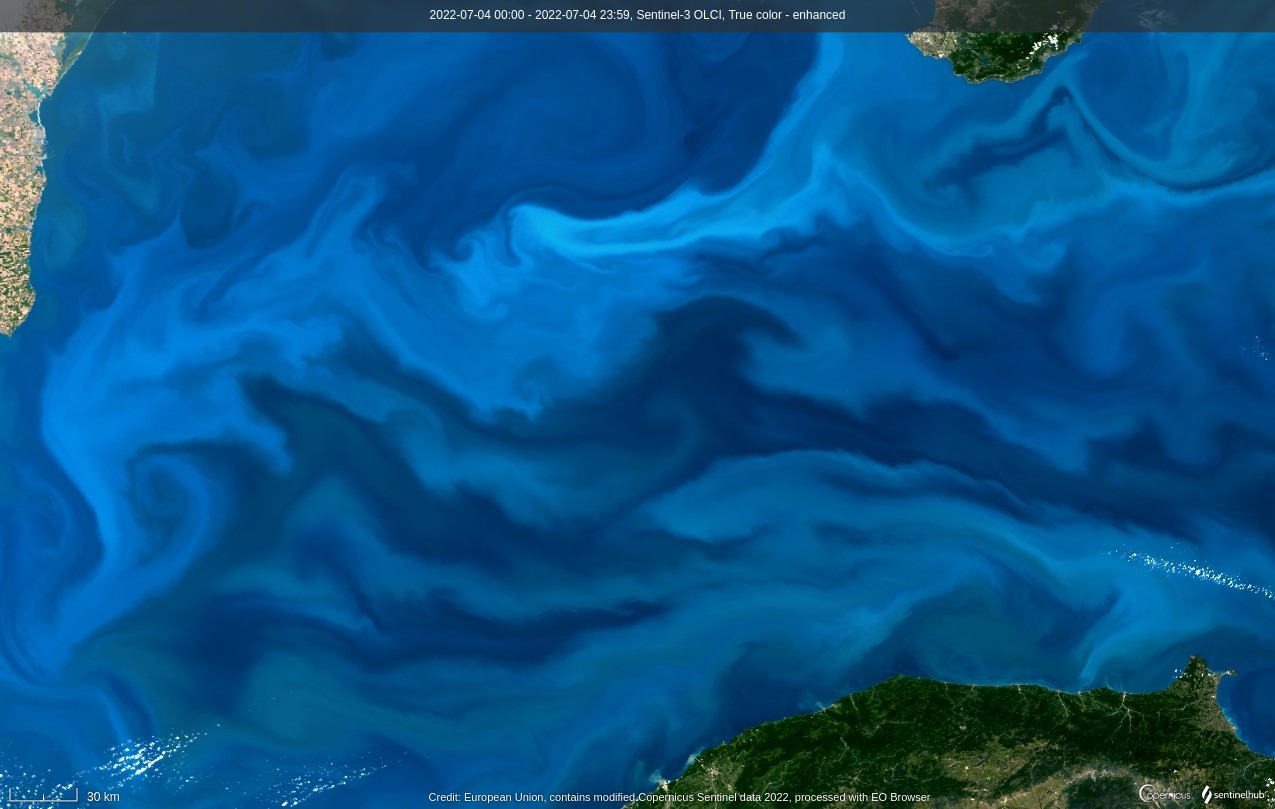Open the EO Browser credit link
Image resolution: width=1275 pixels, height=809 pixels.
[x=899, y=797]
